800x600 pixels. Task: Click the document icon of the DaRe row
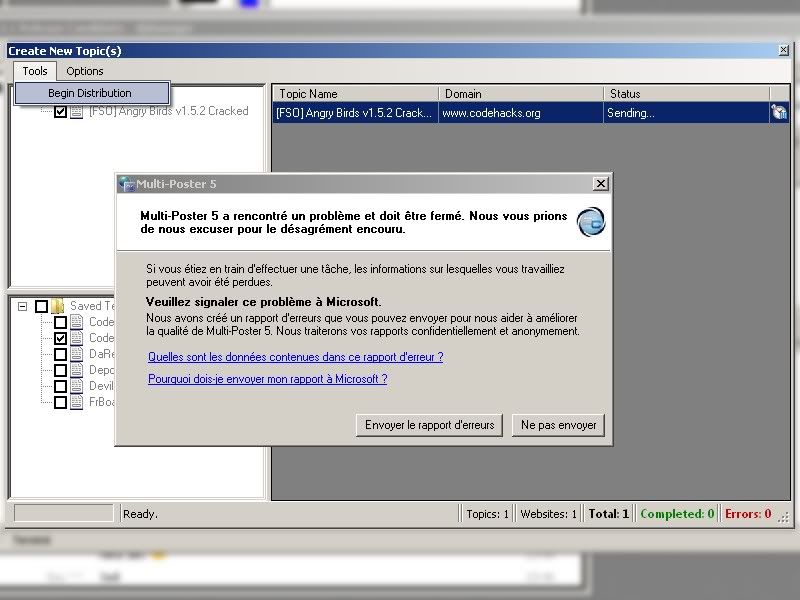pyautogui.click(x=77, y=354)
